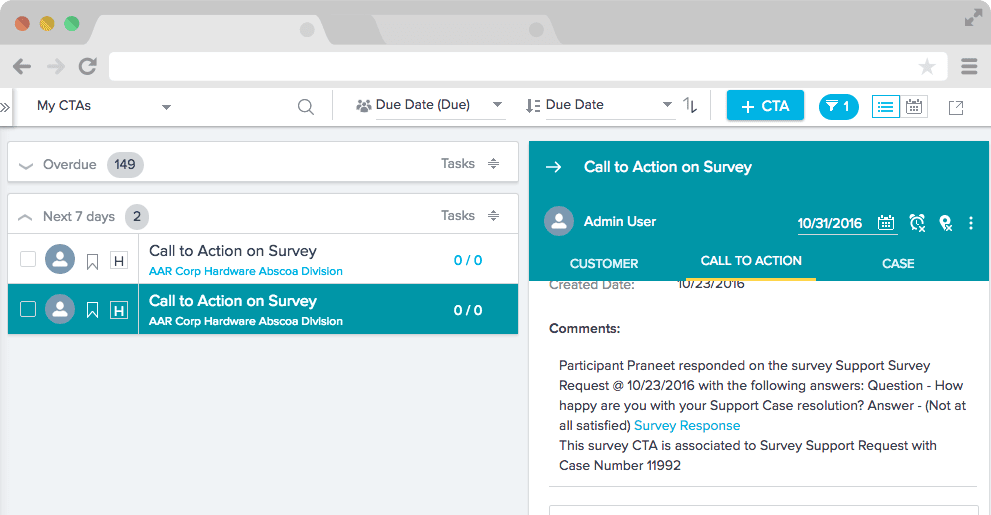Open the My CTAs dropdown
Viewport: 991px width, 515px height.
[104, 106]
